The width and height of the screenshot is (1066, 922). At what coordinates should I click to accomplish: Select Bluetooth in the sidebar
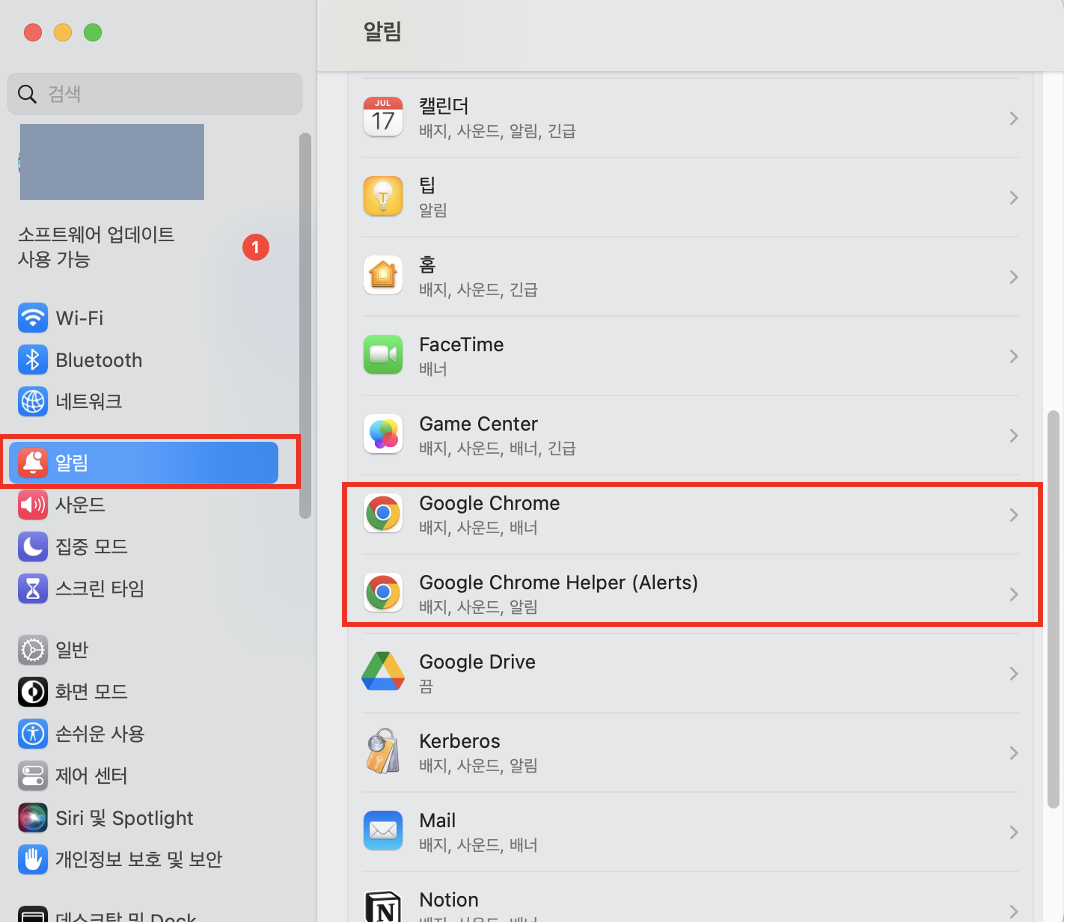coord(143,360)
